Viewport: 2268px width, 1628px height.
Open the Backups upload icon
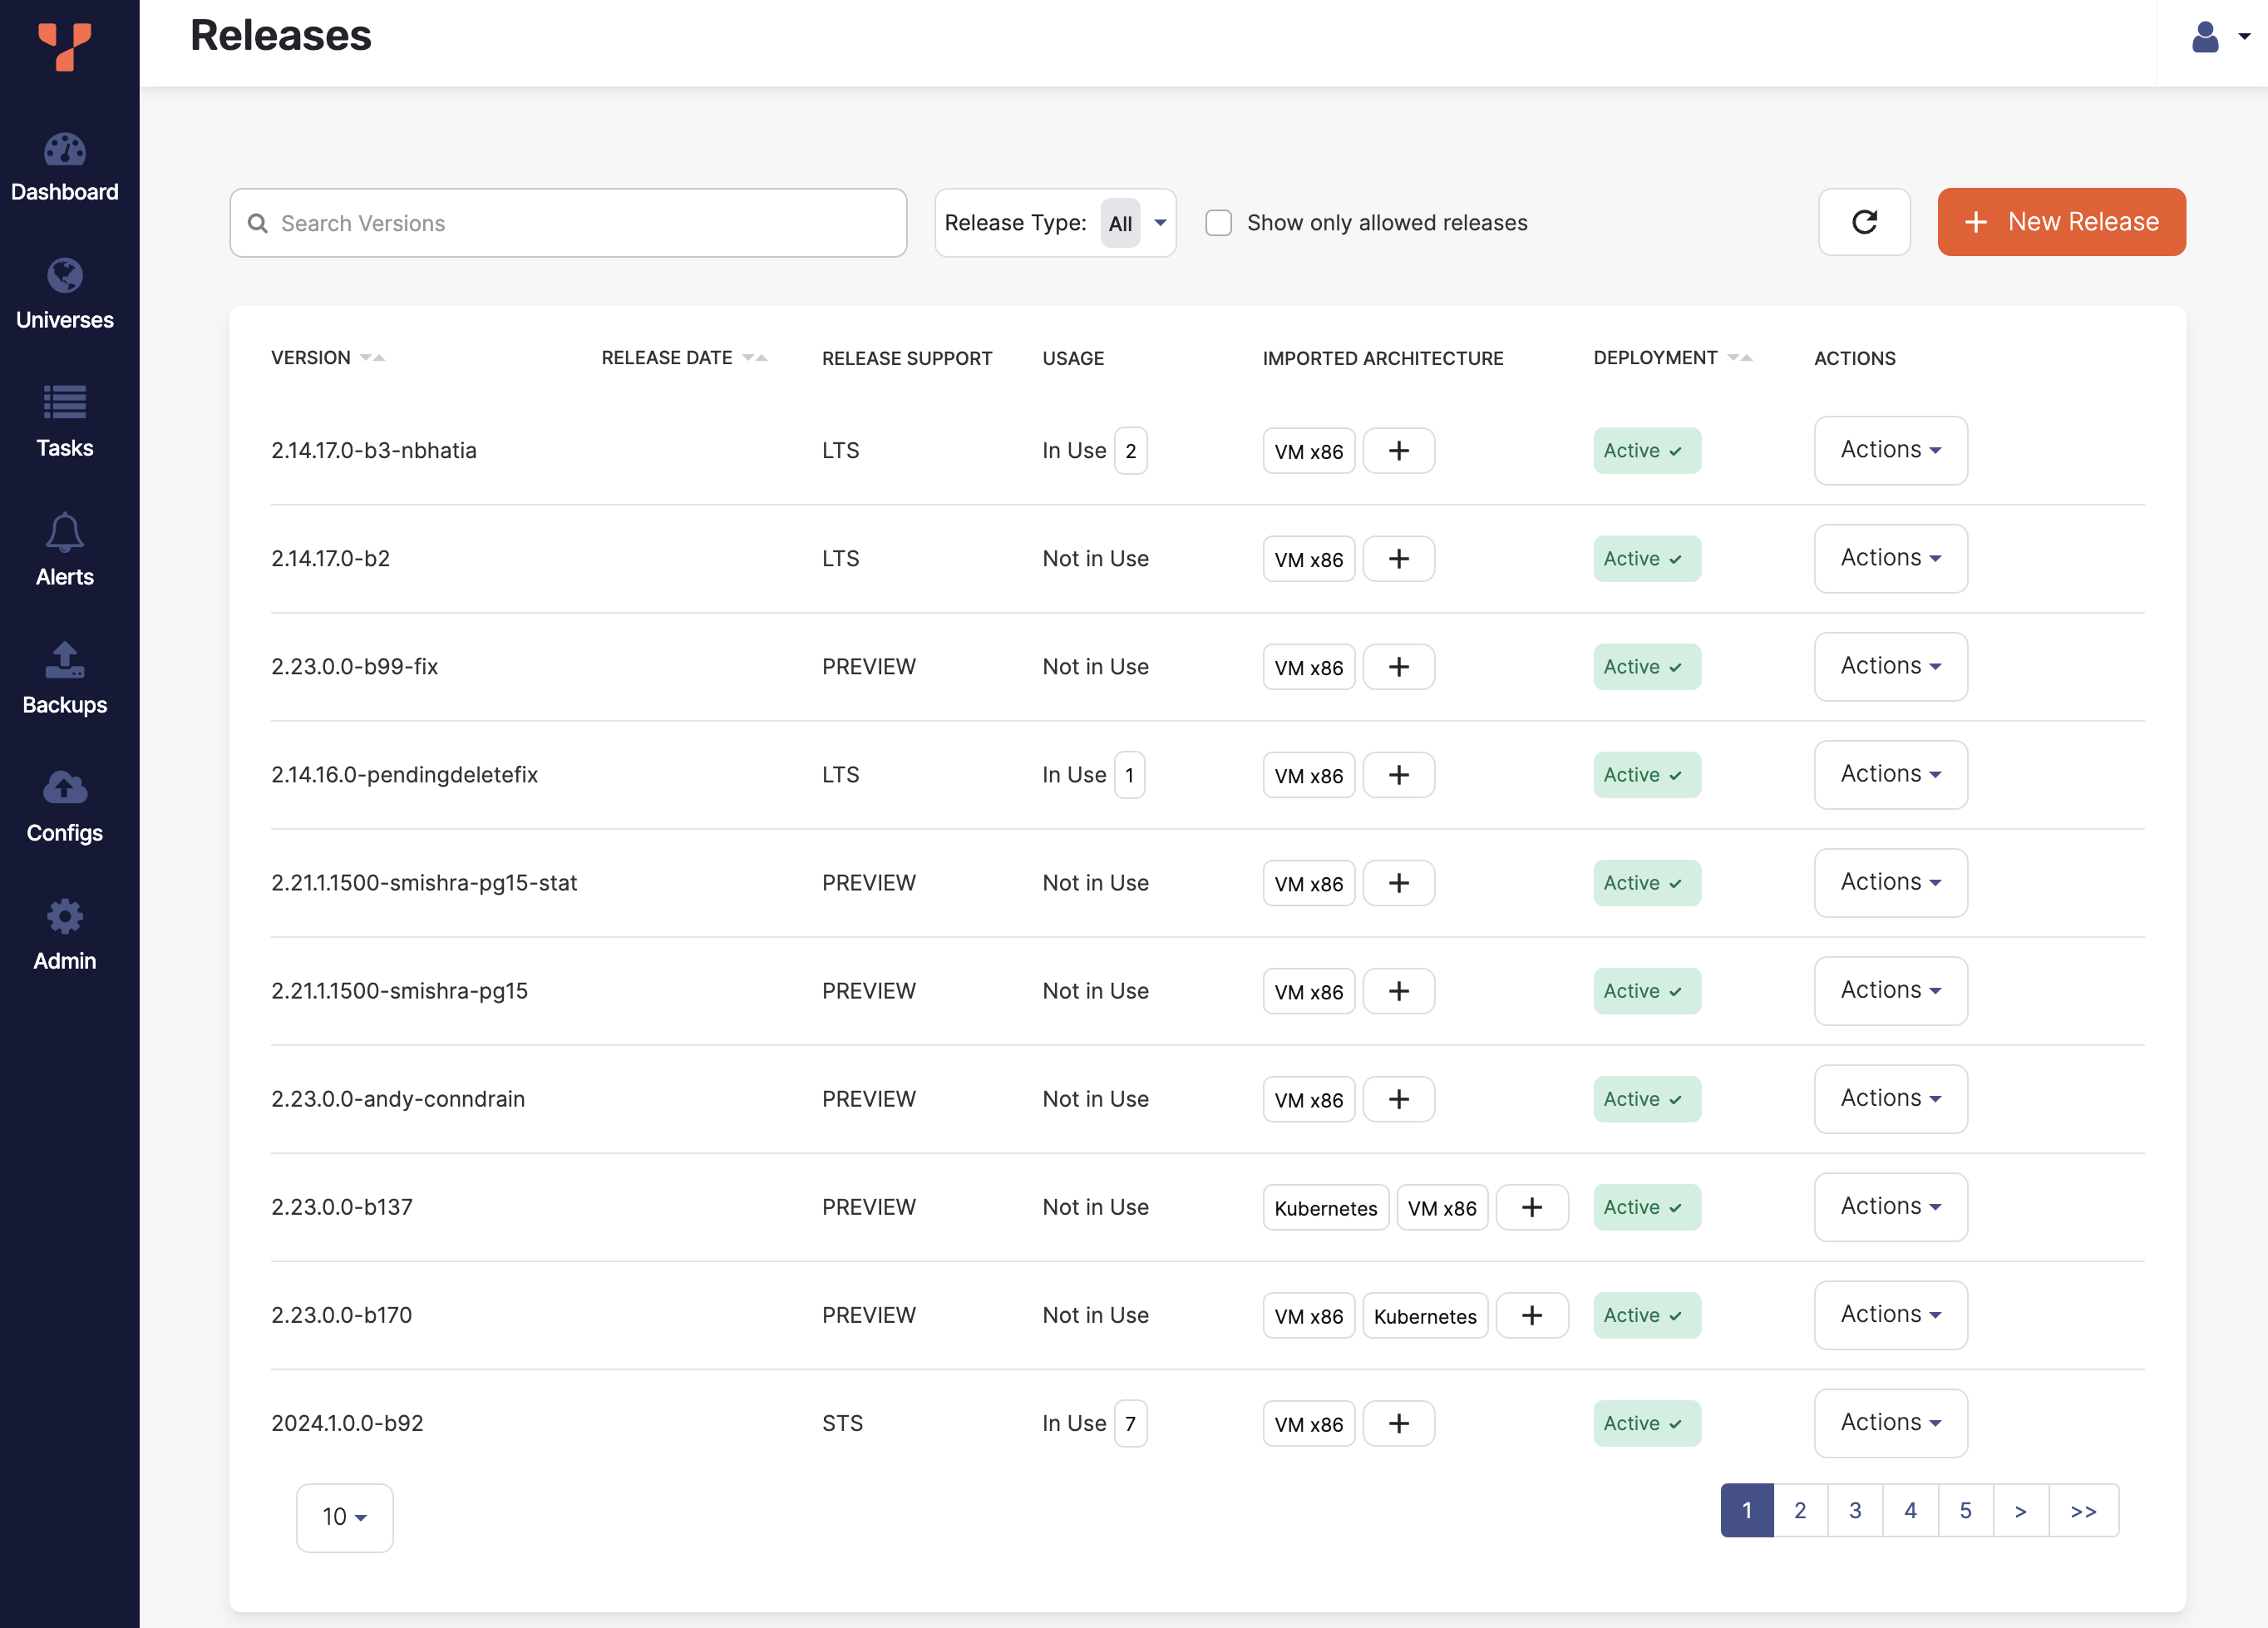pos(65,660)
